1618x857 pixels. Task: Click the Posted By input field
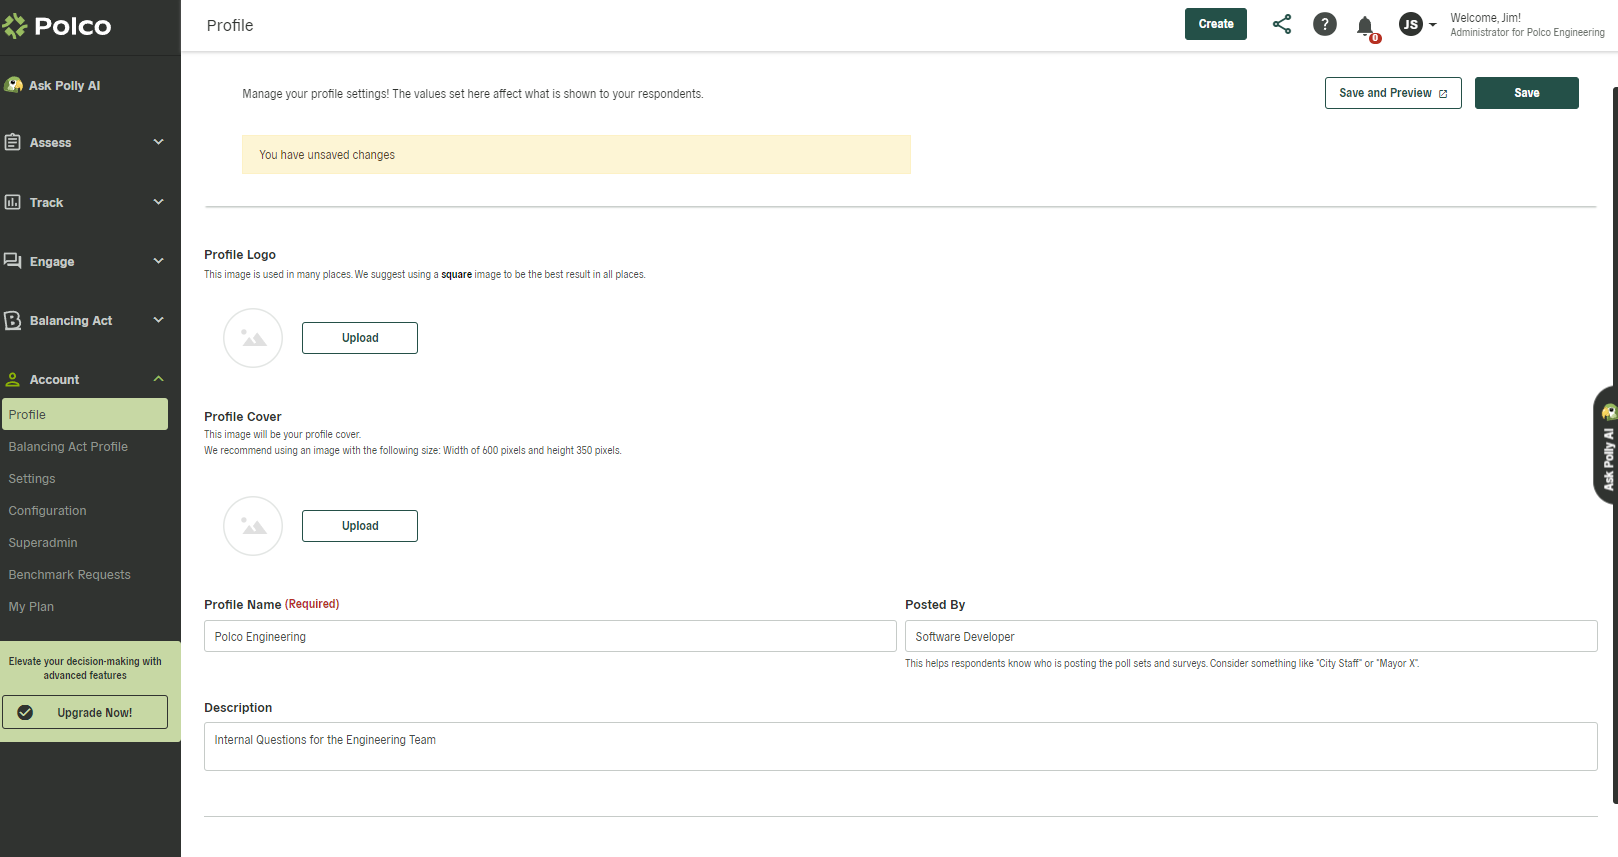[x=1250, y=636]
